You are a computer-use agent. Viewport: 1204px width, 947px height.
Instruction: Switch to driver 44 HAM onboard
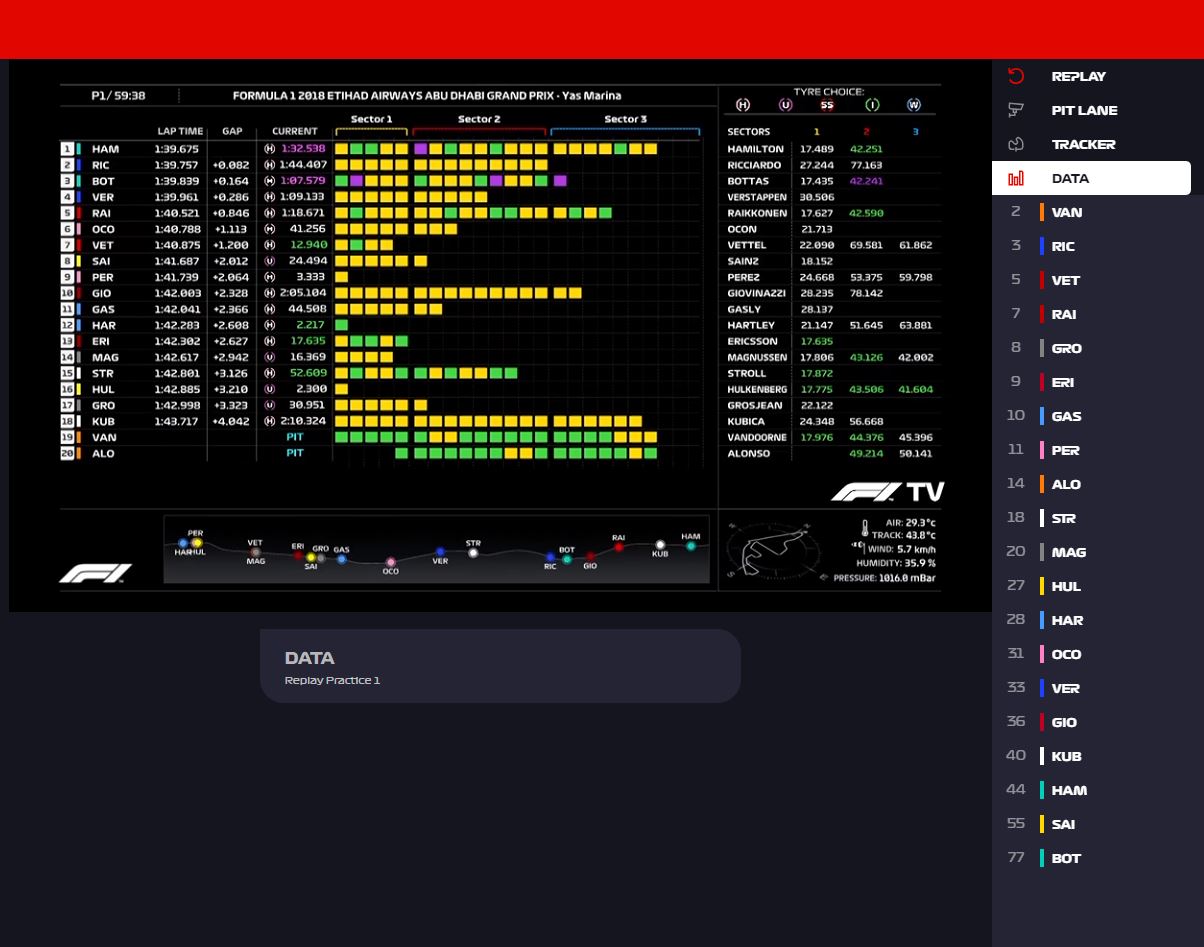coord(1098,790)
